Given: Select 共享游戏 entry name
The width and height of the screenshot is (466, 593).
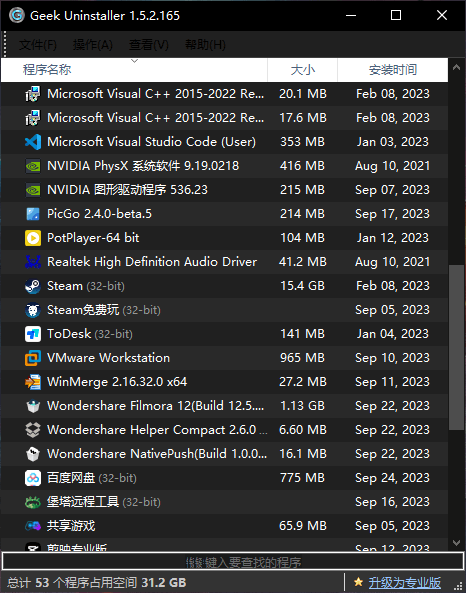Looking at the screenshot, I should [x=71, y=526].
